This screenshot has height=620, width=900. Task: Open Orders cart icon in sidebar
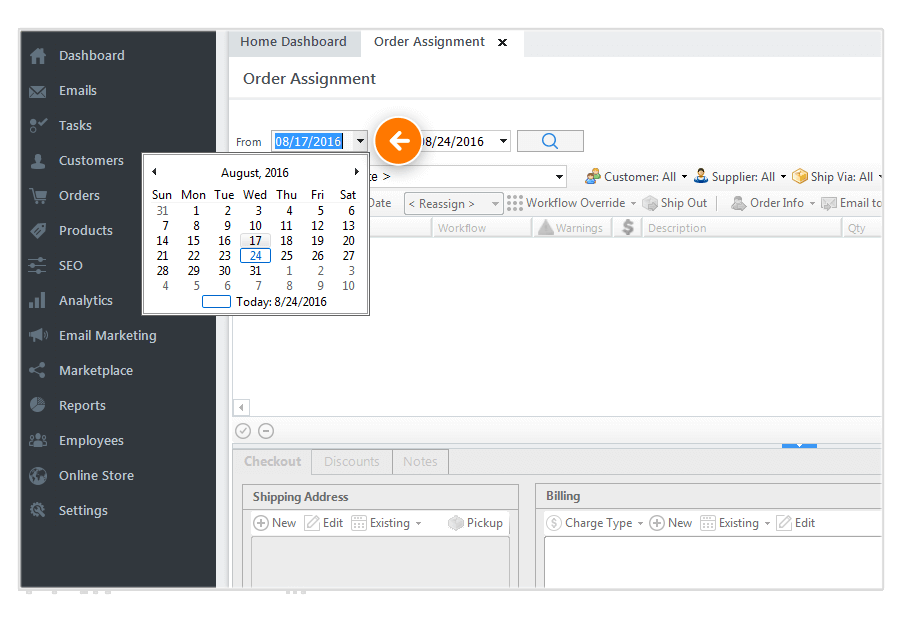(x=38, y=196)
